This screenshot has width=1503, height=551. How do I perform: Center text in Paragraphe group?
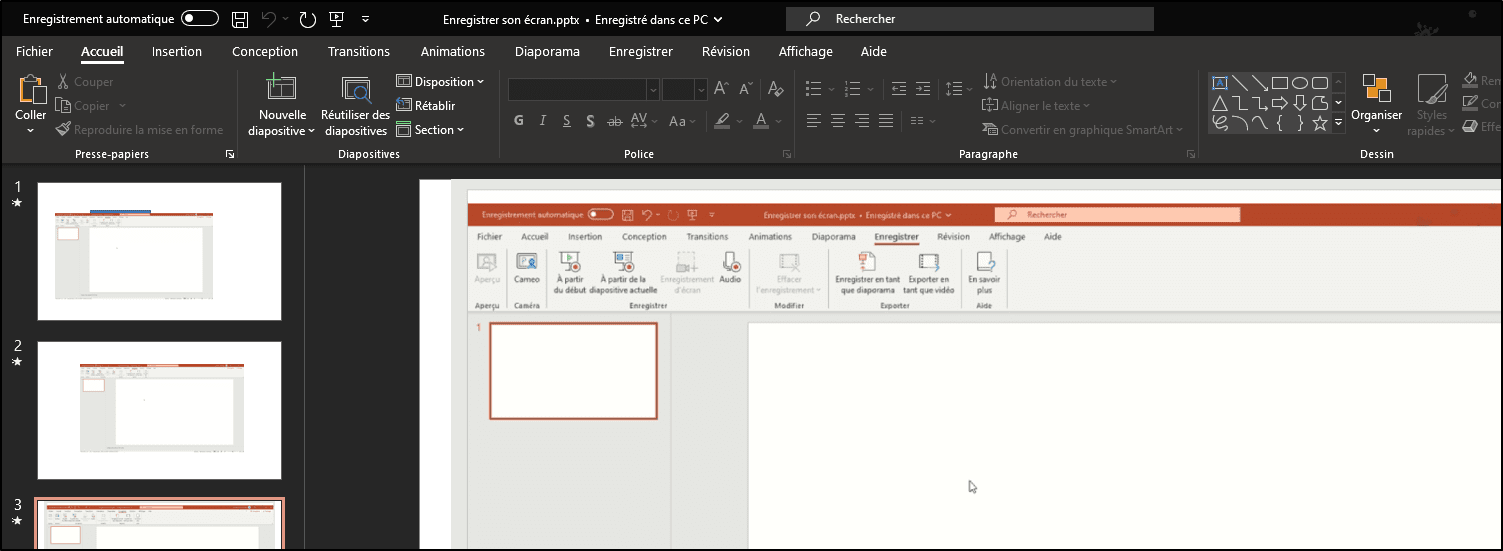point(837,121)
